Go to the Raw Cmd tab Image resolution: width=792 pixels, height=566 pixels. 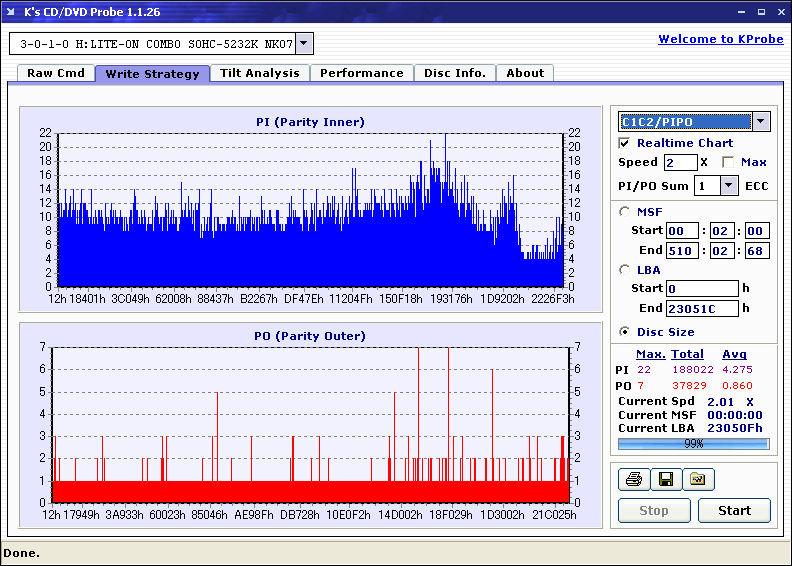(x=56, y=73)
